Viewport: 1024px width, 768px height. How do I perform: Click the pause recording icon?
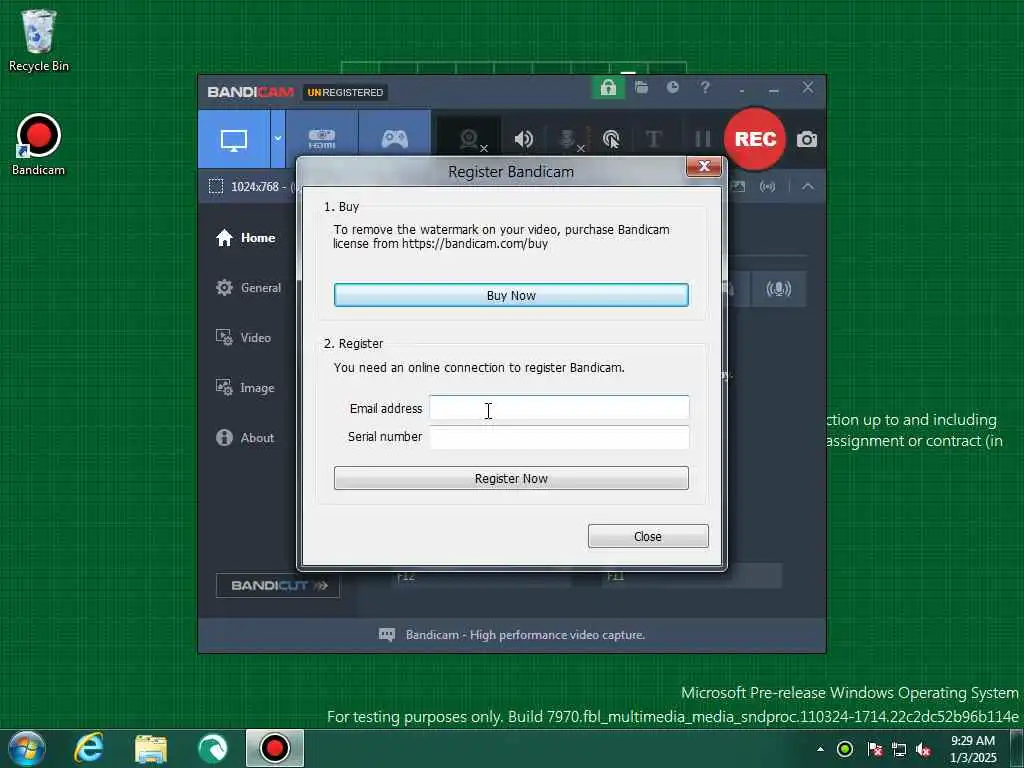702,139
